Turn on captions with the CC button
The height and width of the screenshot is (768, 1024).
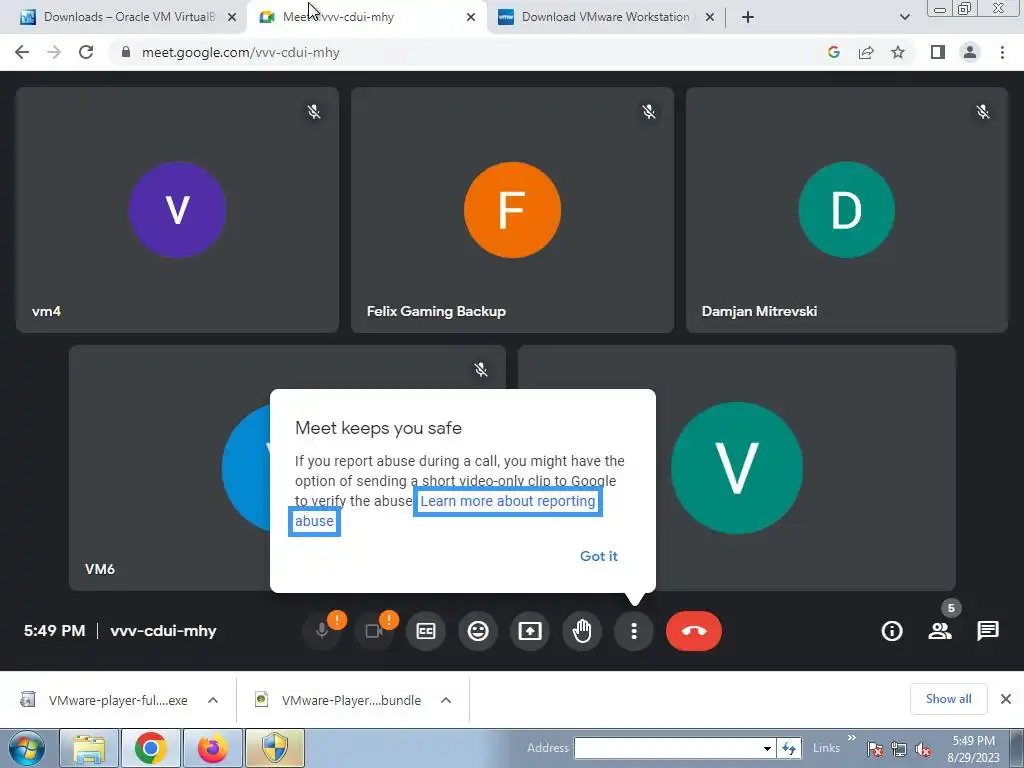(x=426, y=631)
